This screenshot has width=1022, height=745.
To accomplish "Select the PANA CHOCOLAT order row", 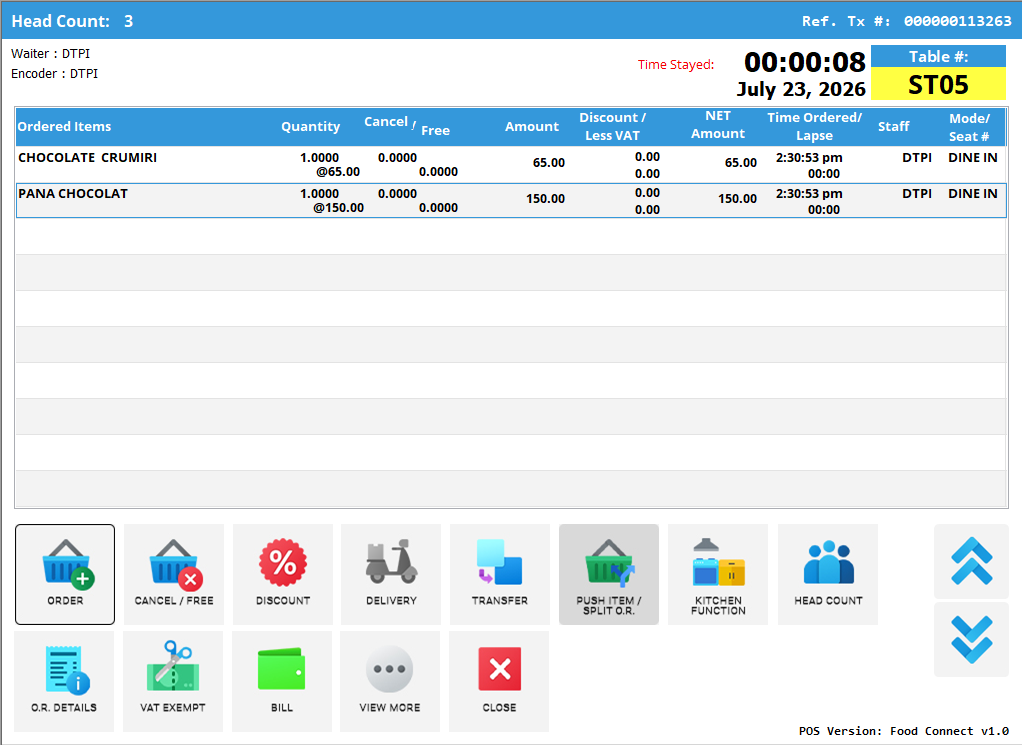I will point(511,201).
